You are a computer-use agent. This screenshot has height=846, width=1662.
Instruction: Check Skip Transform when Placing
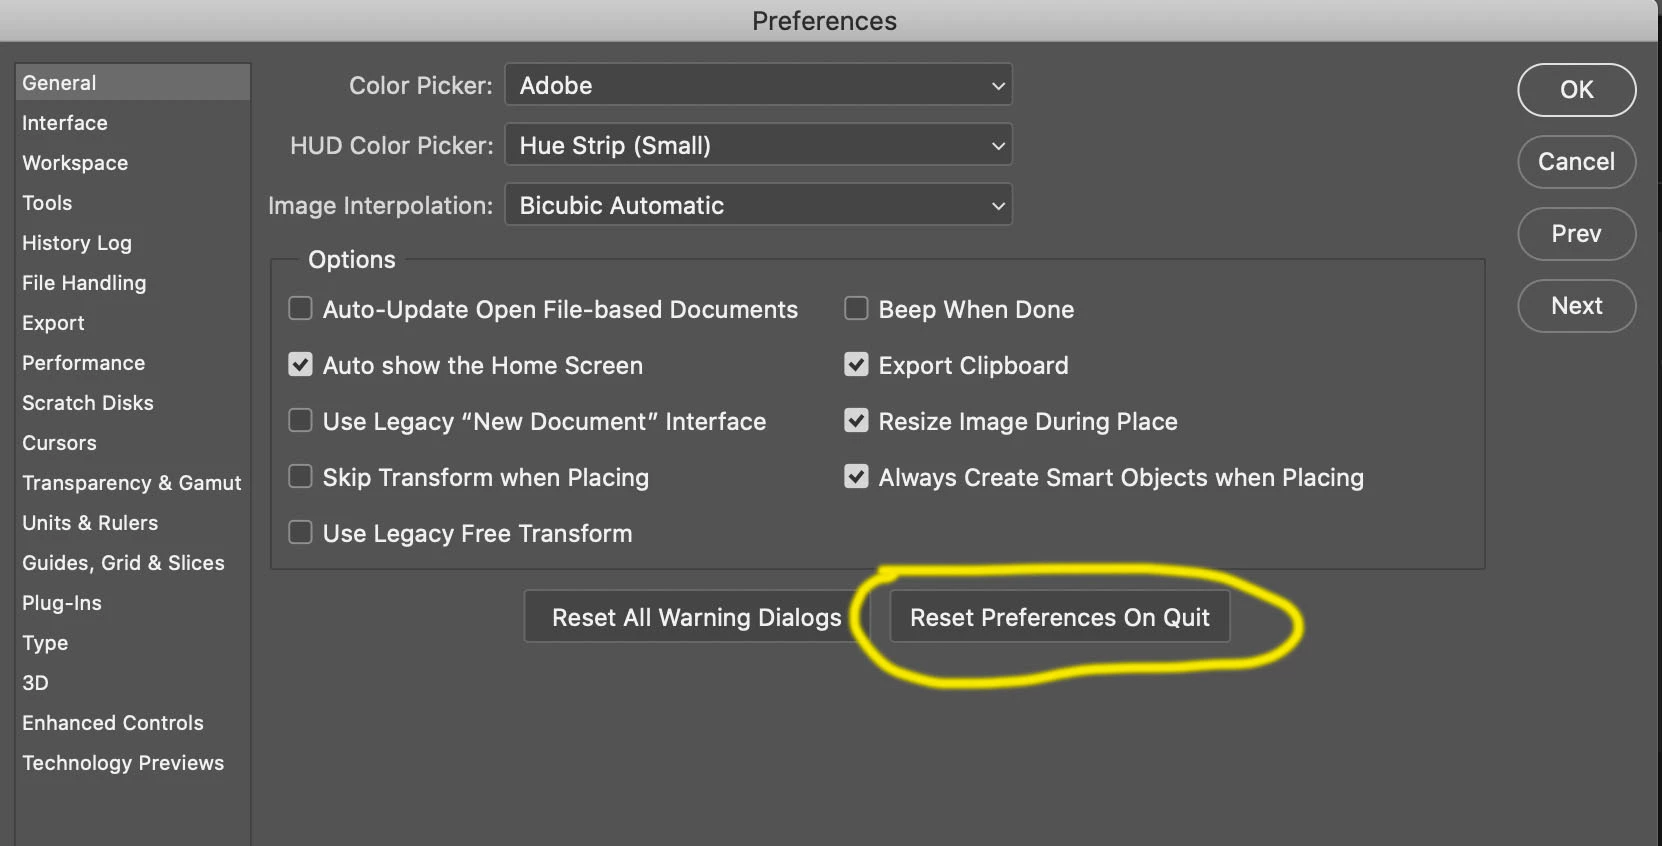pos(300,476)
